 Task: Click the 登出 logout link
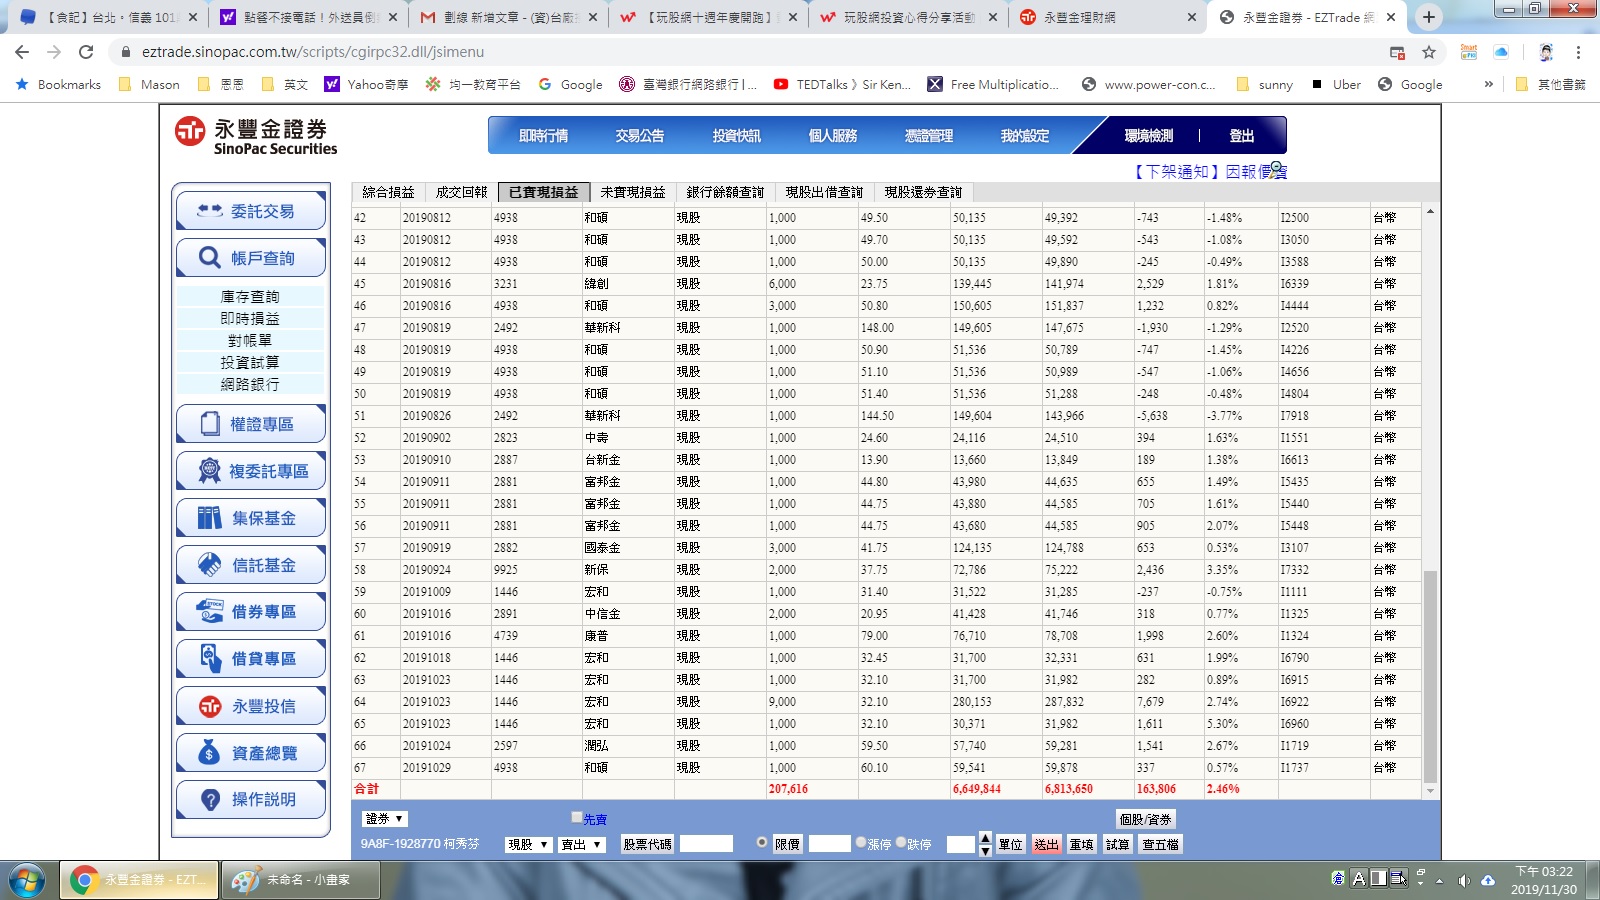(x=1241, y=136)
